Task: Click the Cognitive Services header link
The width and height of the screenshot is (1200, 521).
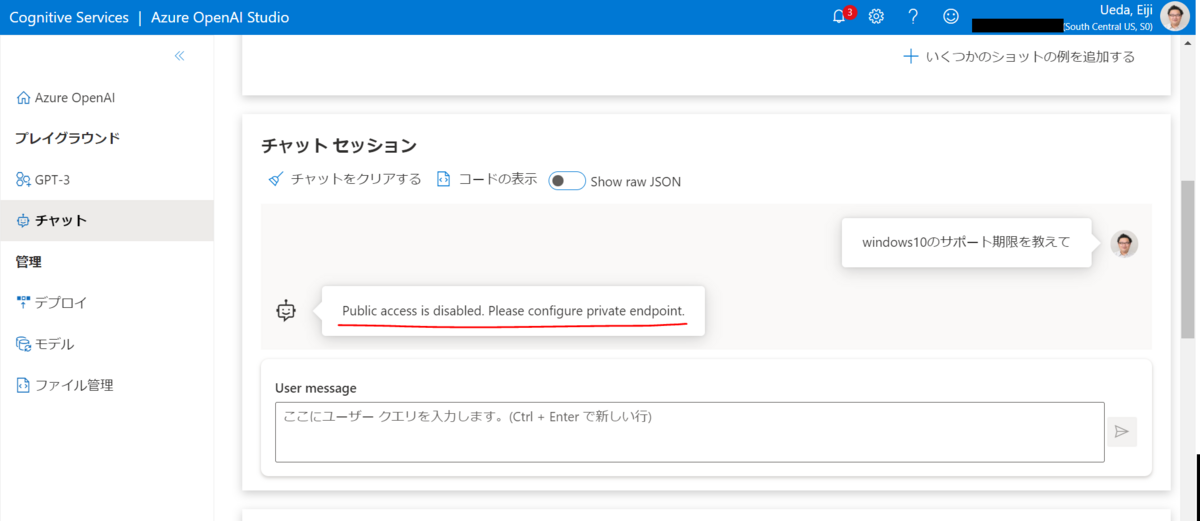Action: tap(69, 17)
